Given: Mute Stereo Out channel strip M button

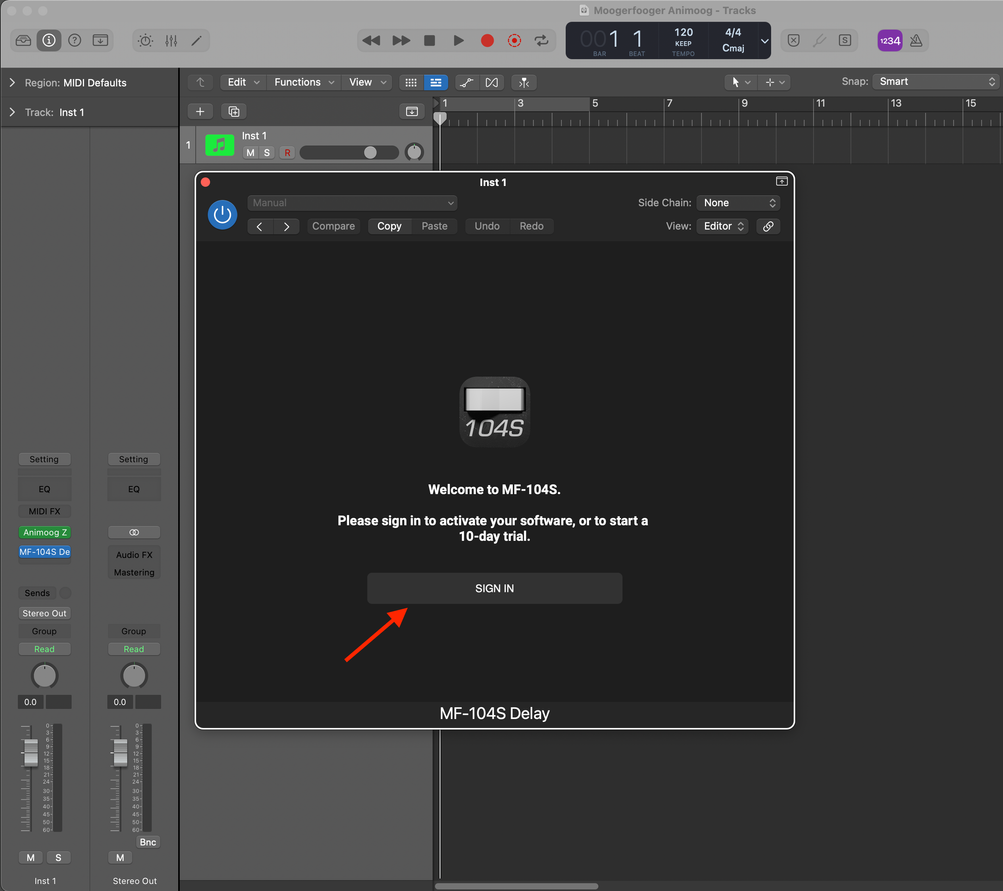Looking at the screenshot, I should click(120, 857).
